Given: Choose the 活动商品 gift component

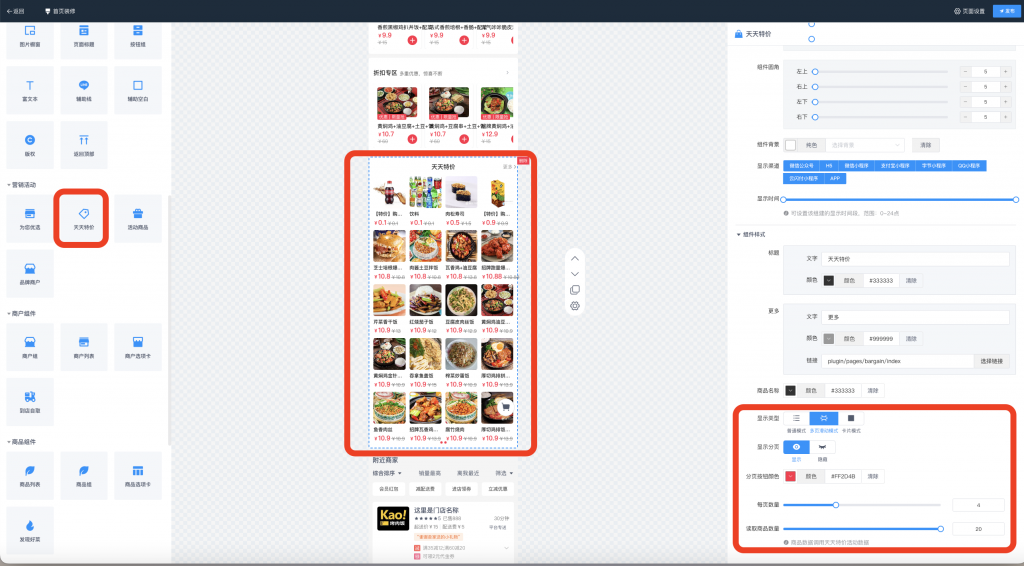Looking at the screenshot, I should coord(138,219).
